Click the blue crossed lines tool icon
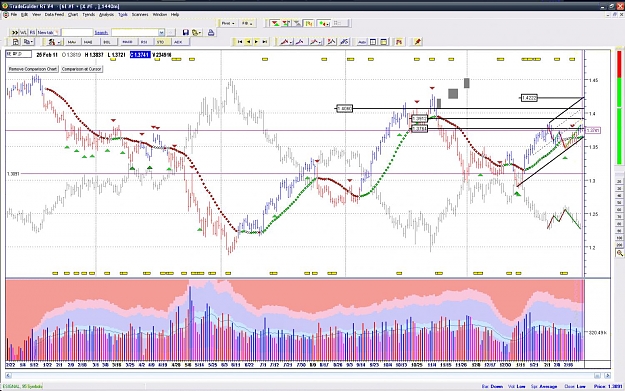 tap(345, 42)
